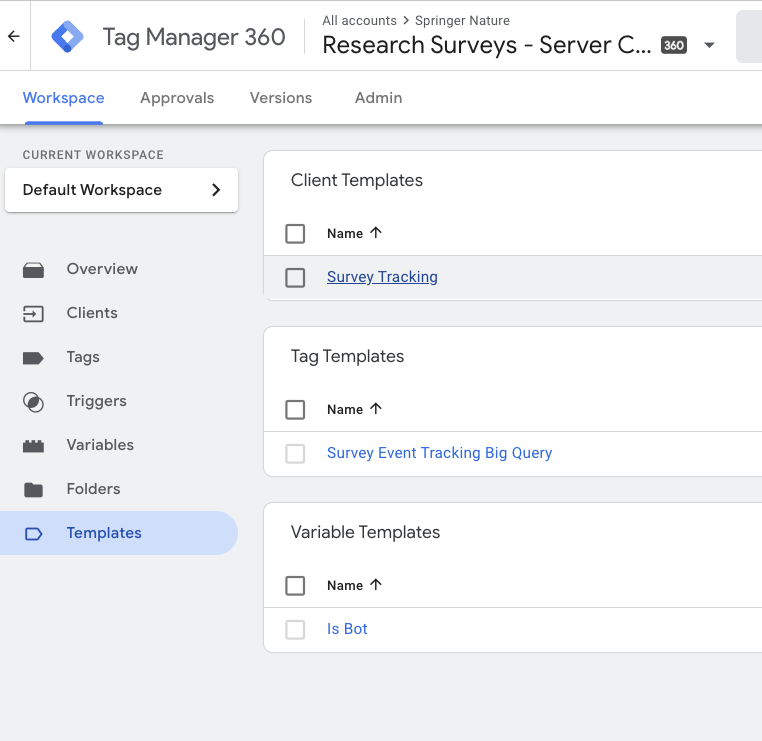762x741 pixels.
Task: Check Survey Event Tracking Big Query checkbox
Action: pos(295,454)
